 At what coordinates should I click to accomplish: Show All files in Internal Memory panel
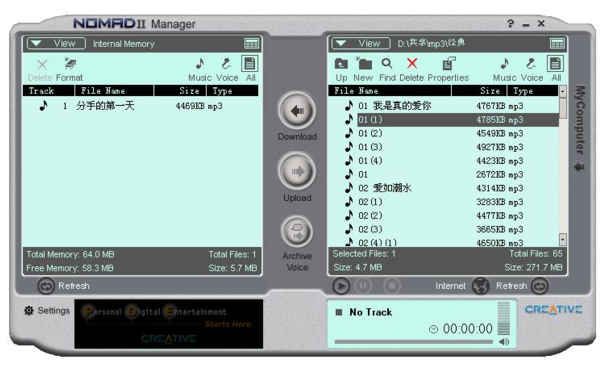(x=250, y=69)
